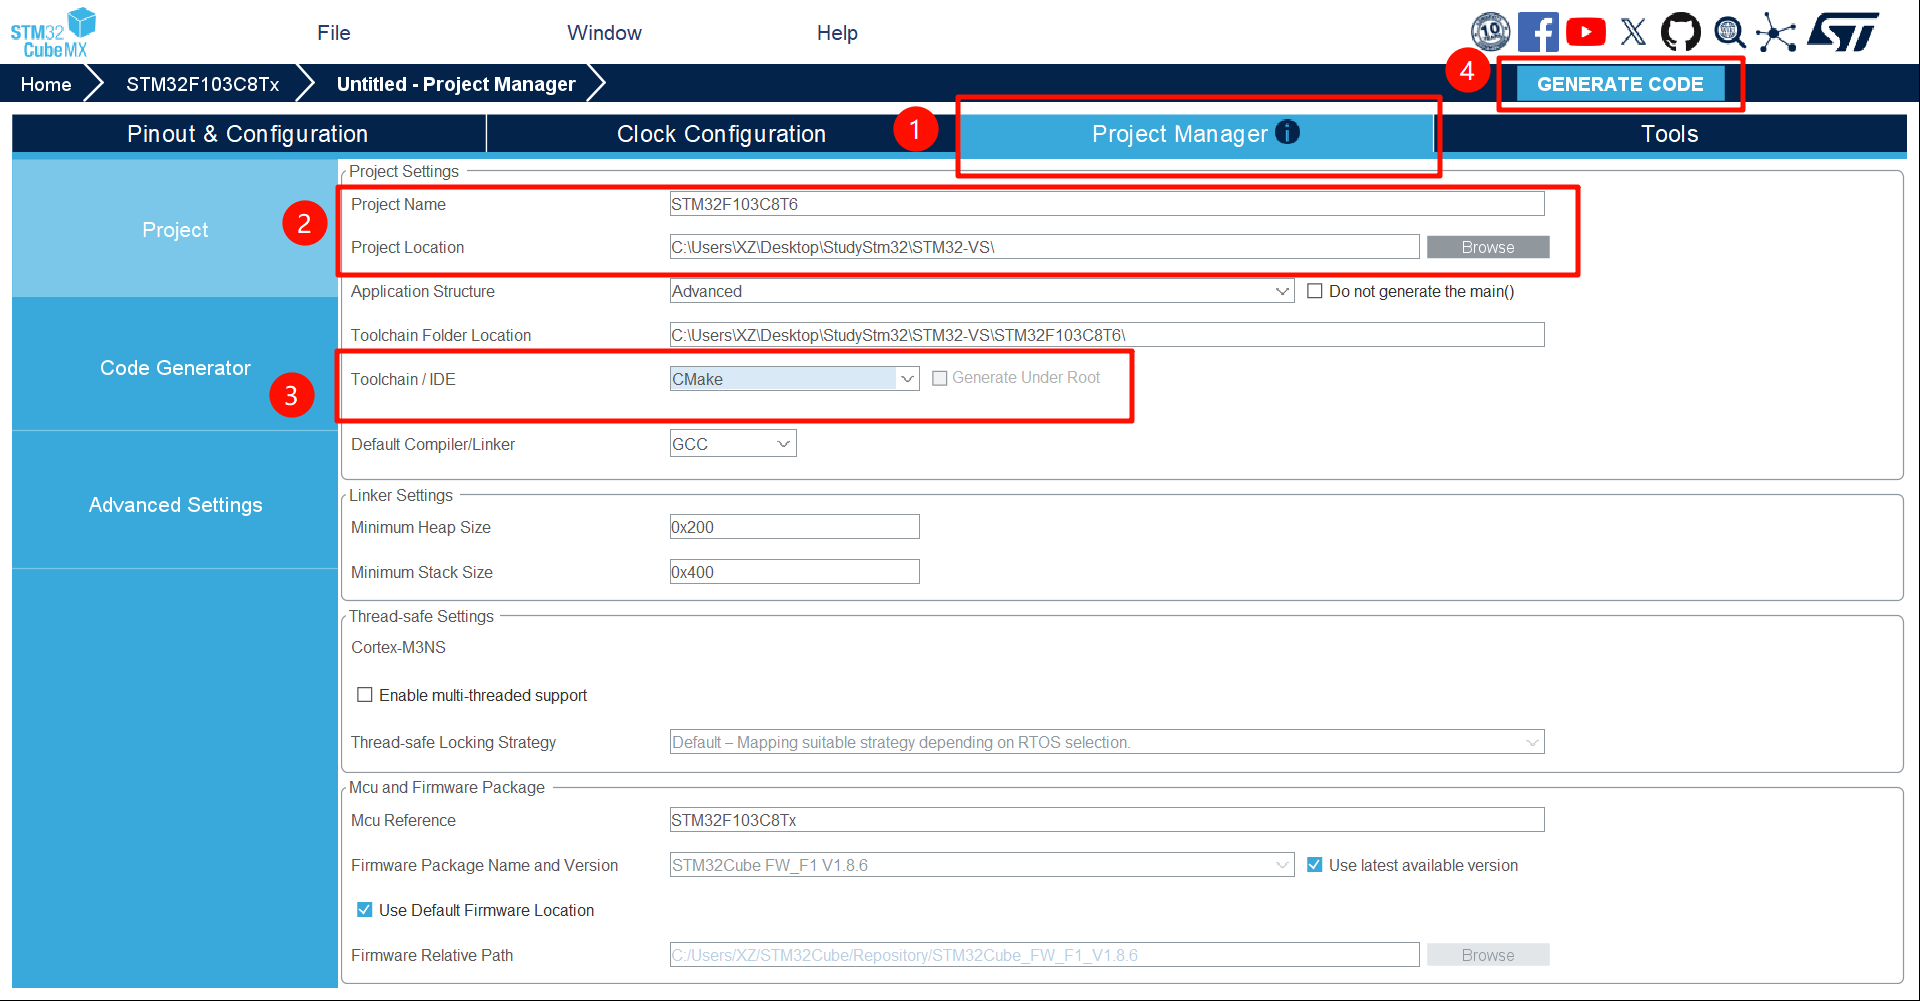The height and width of the screenshot is (1001, 1920).
Task: Open the X (Twitter) icon link
Action: click(1633, 32)
